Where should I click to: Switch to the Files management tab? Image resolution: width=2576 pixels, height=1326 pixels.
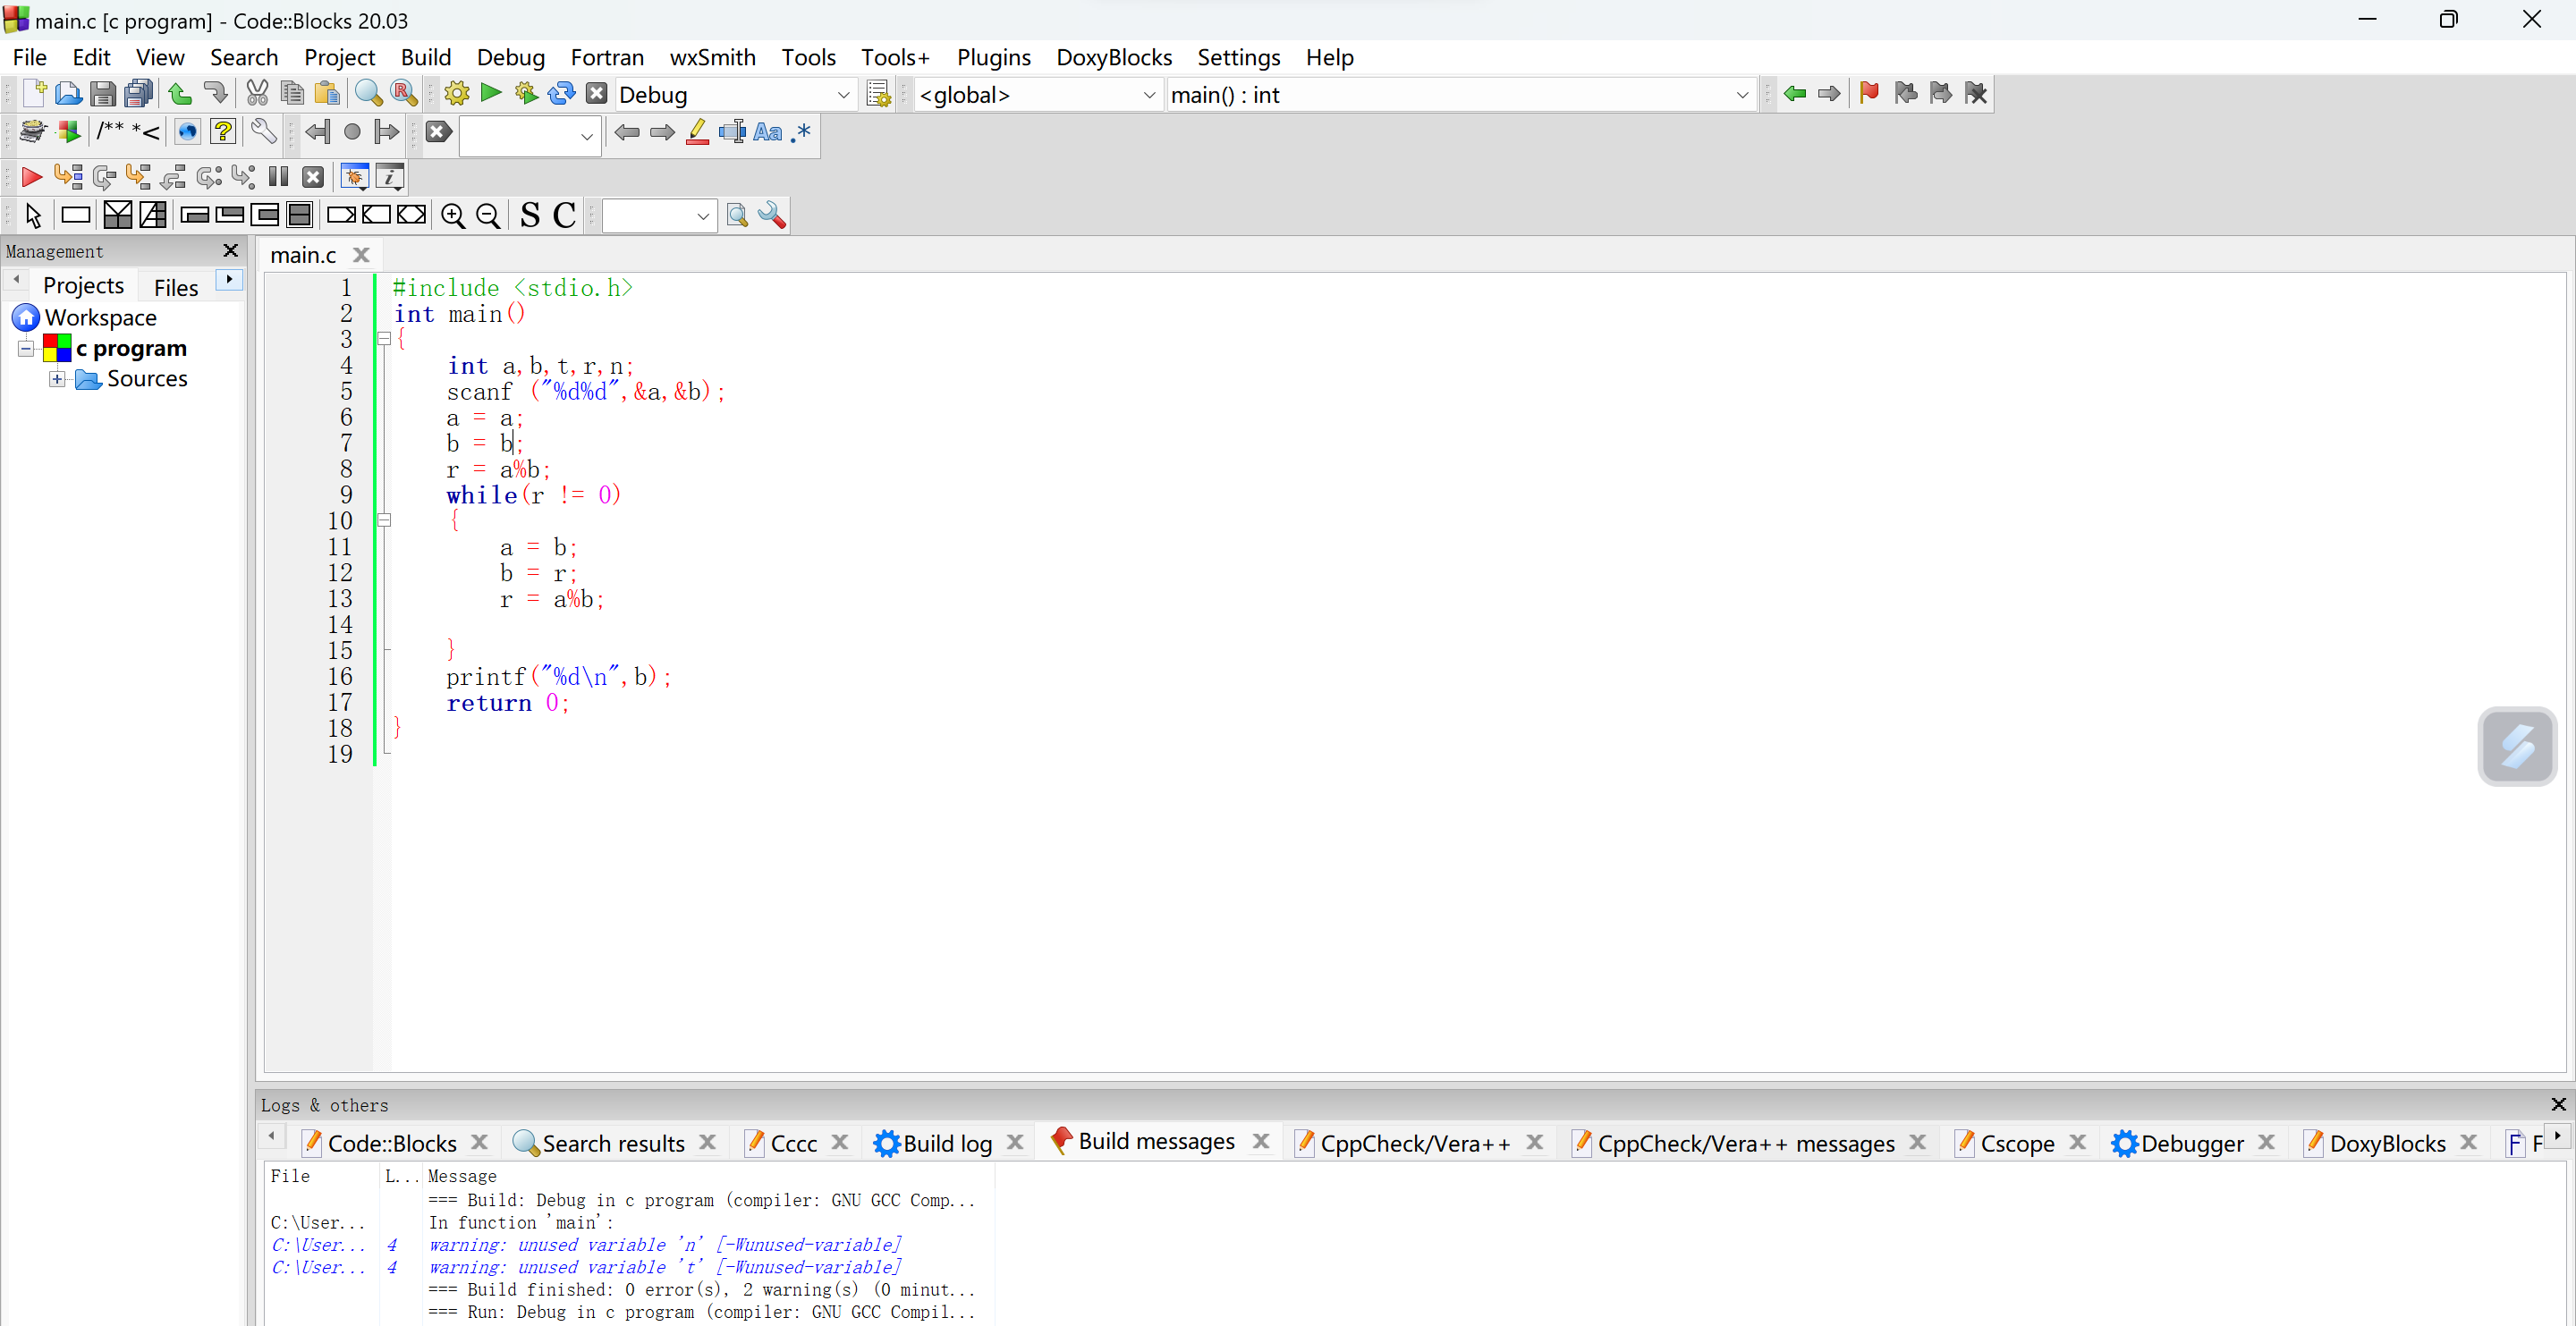(x=176, y=288)
